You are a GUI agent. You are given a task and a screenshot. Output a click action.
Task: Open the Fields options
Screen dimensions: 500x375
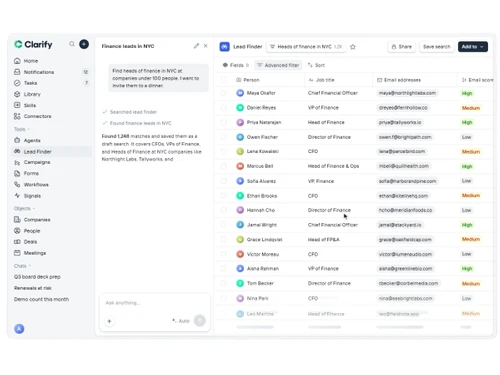click(x=236, y=65)
